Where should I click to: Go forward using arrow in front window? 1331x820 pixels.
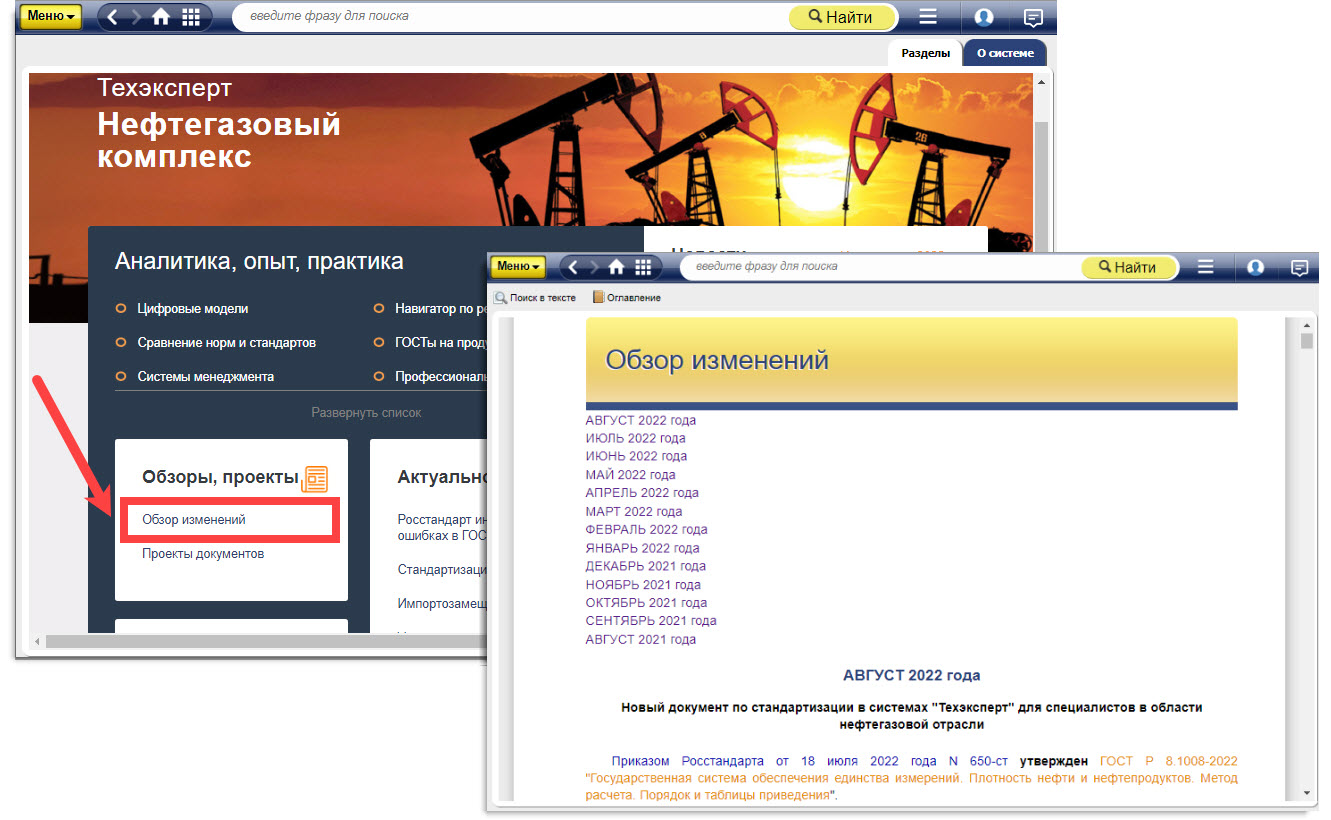pyautogui.click(x=595, y=267)
